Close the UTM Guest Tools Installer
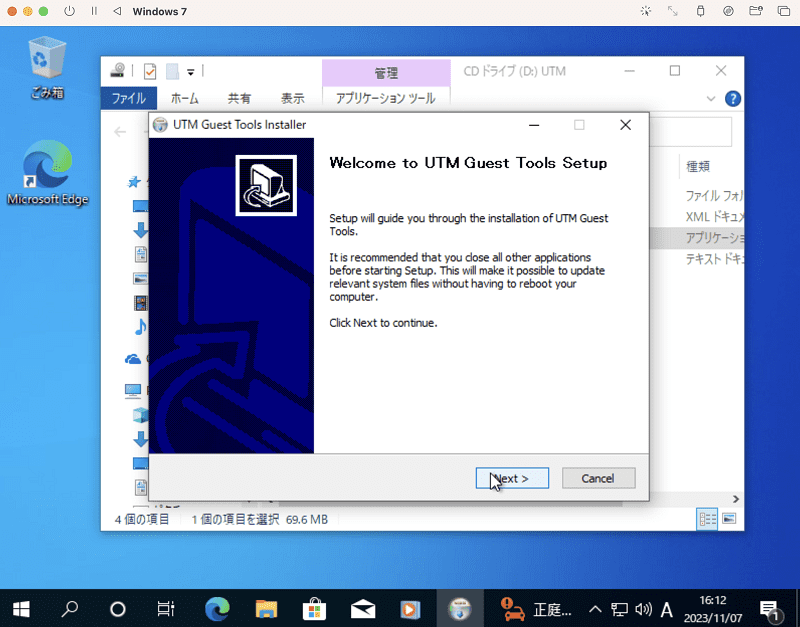The width and height of the screenshot is (800, 627). click(x=626, y=125)
